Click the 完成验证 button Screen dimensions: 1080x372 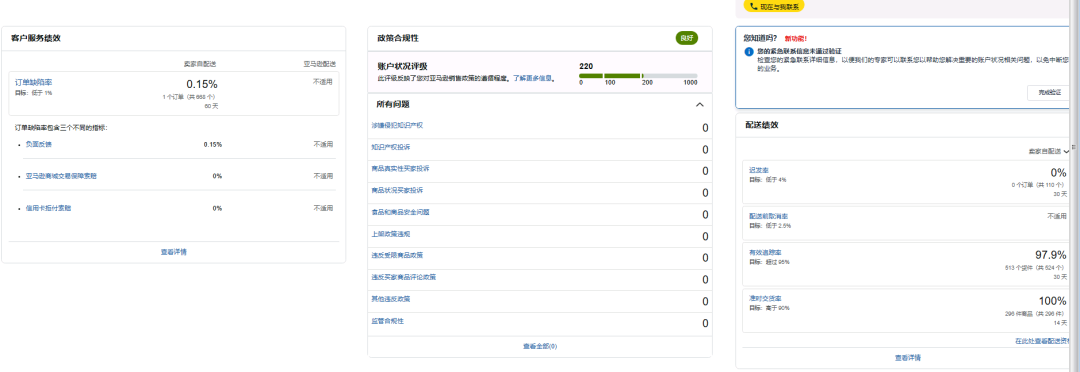(1048, 93)
